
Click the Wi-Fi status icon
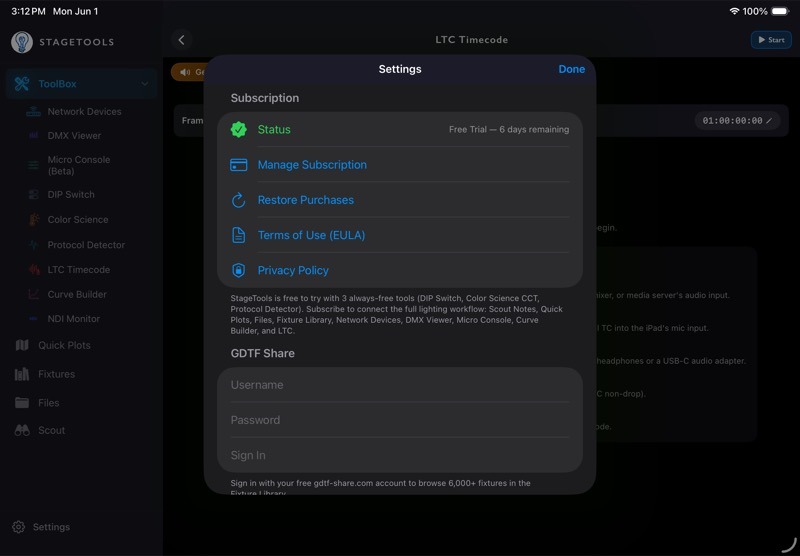(734, 11)
